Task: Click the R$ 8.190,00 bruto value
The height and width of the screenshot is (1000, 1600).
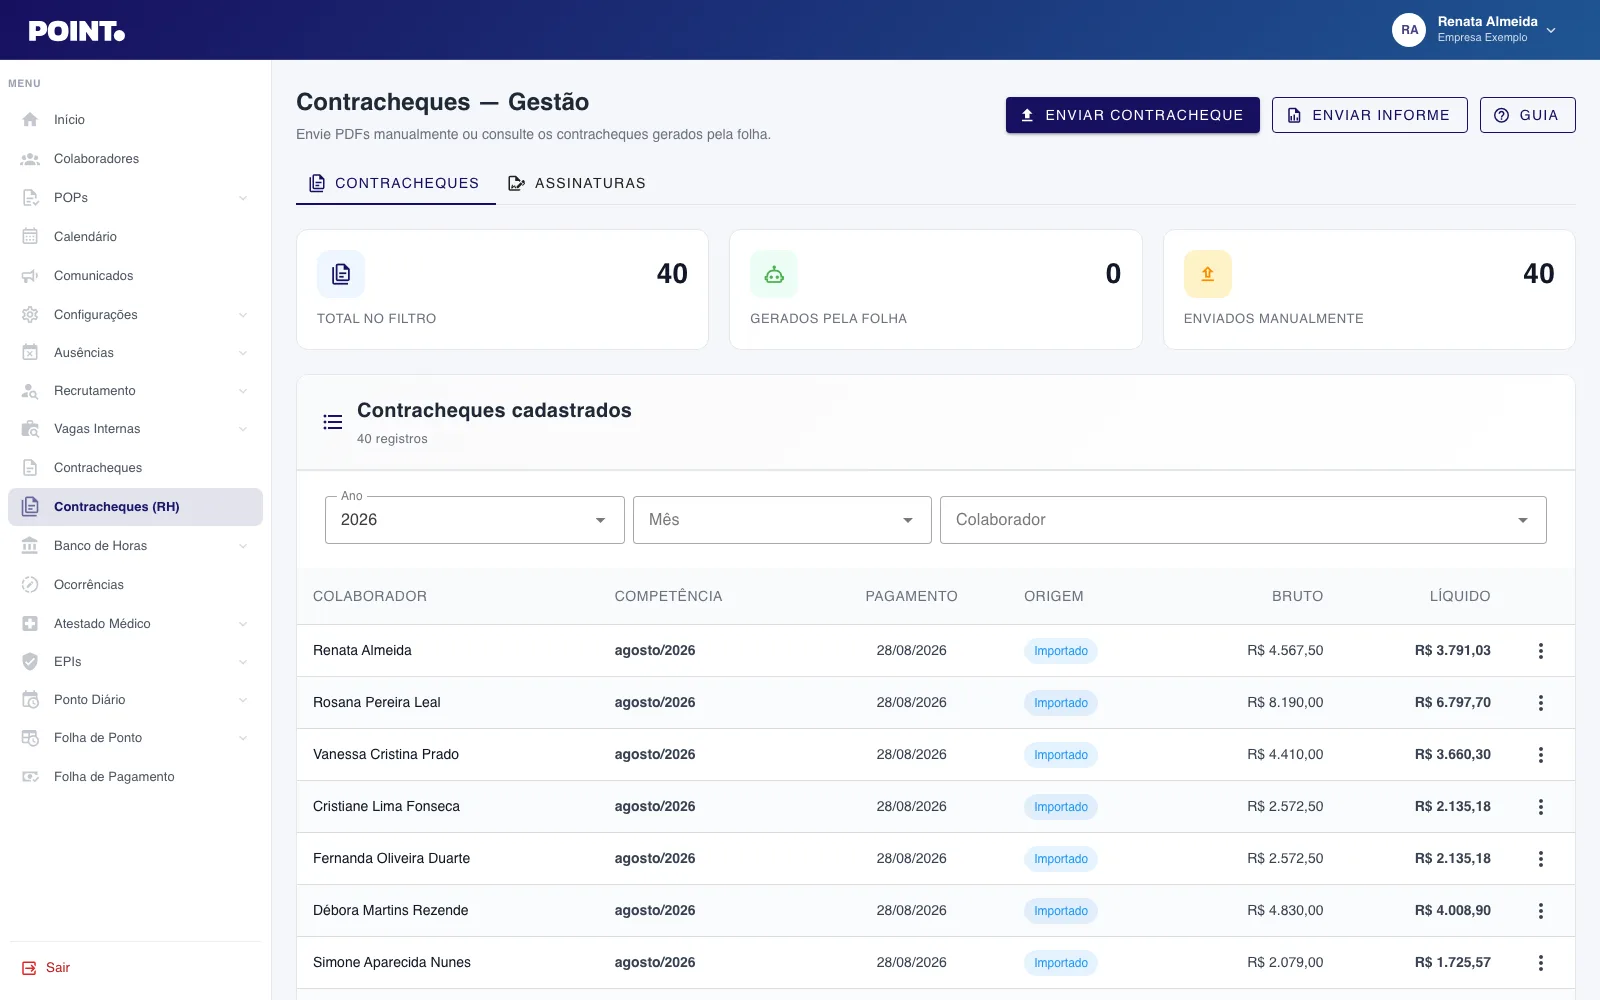Action: pyautogui.click(x=1285, y=703)
